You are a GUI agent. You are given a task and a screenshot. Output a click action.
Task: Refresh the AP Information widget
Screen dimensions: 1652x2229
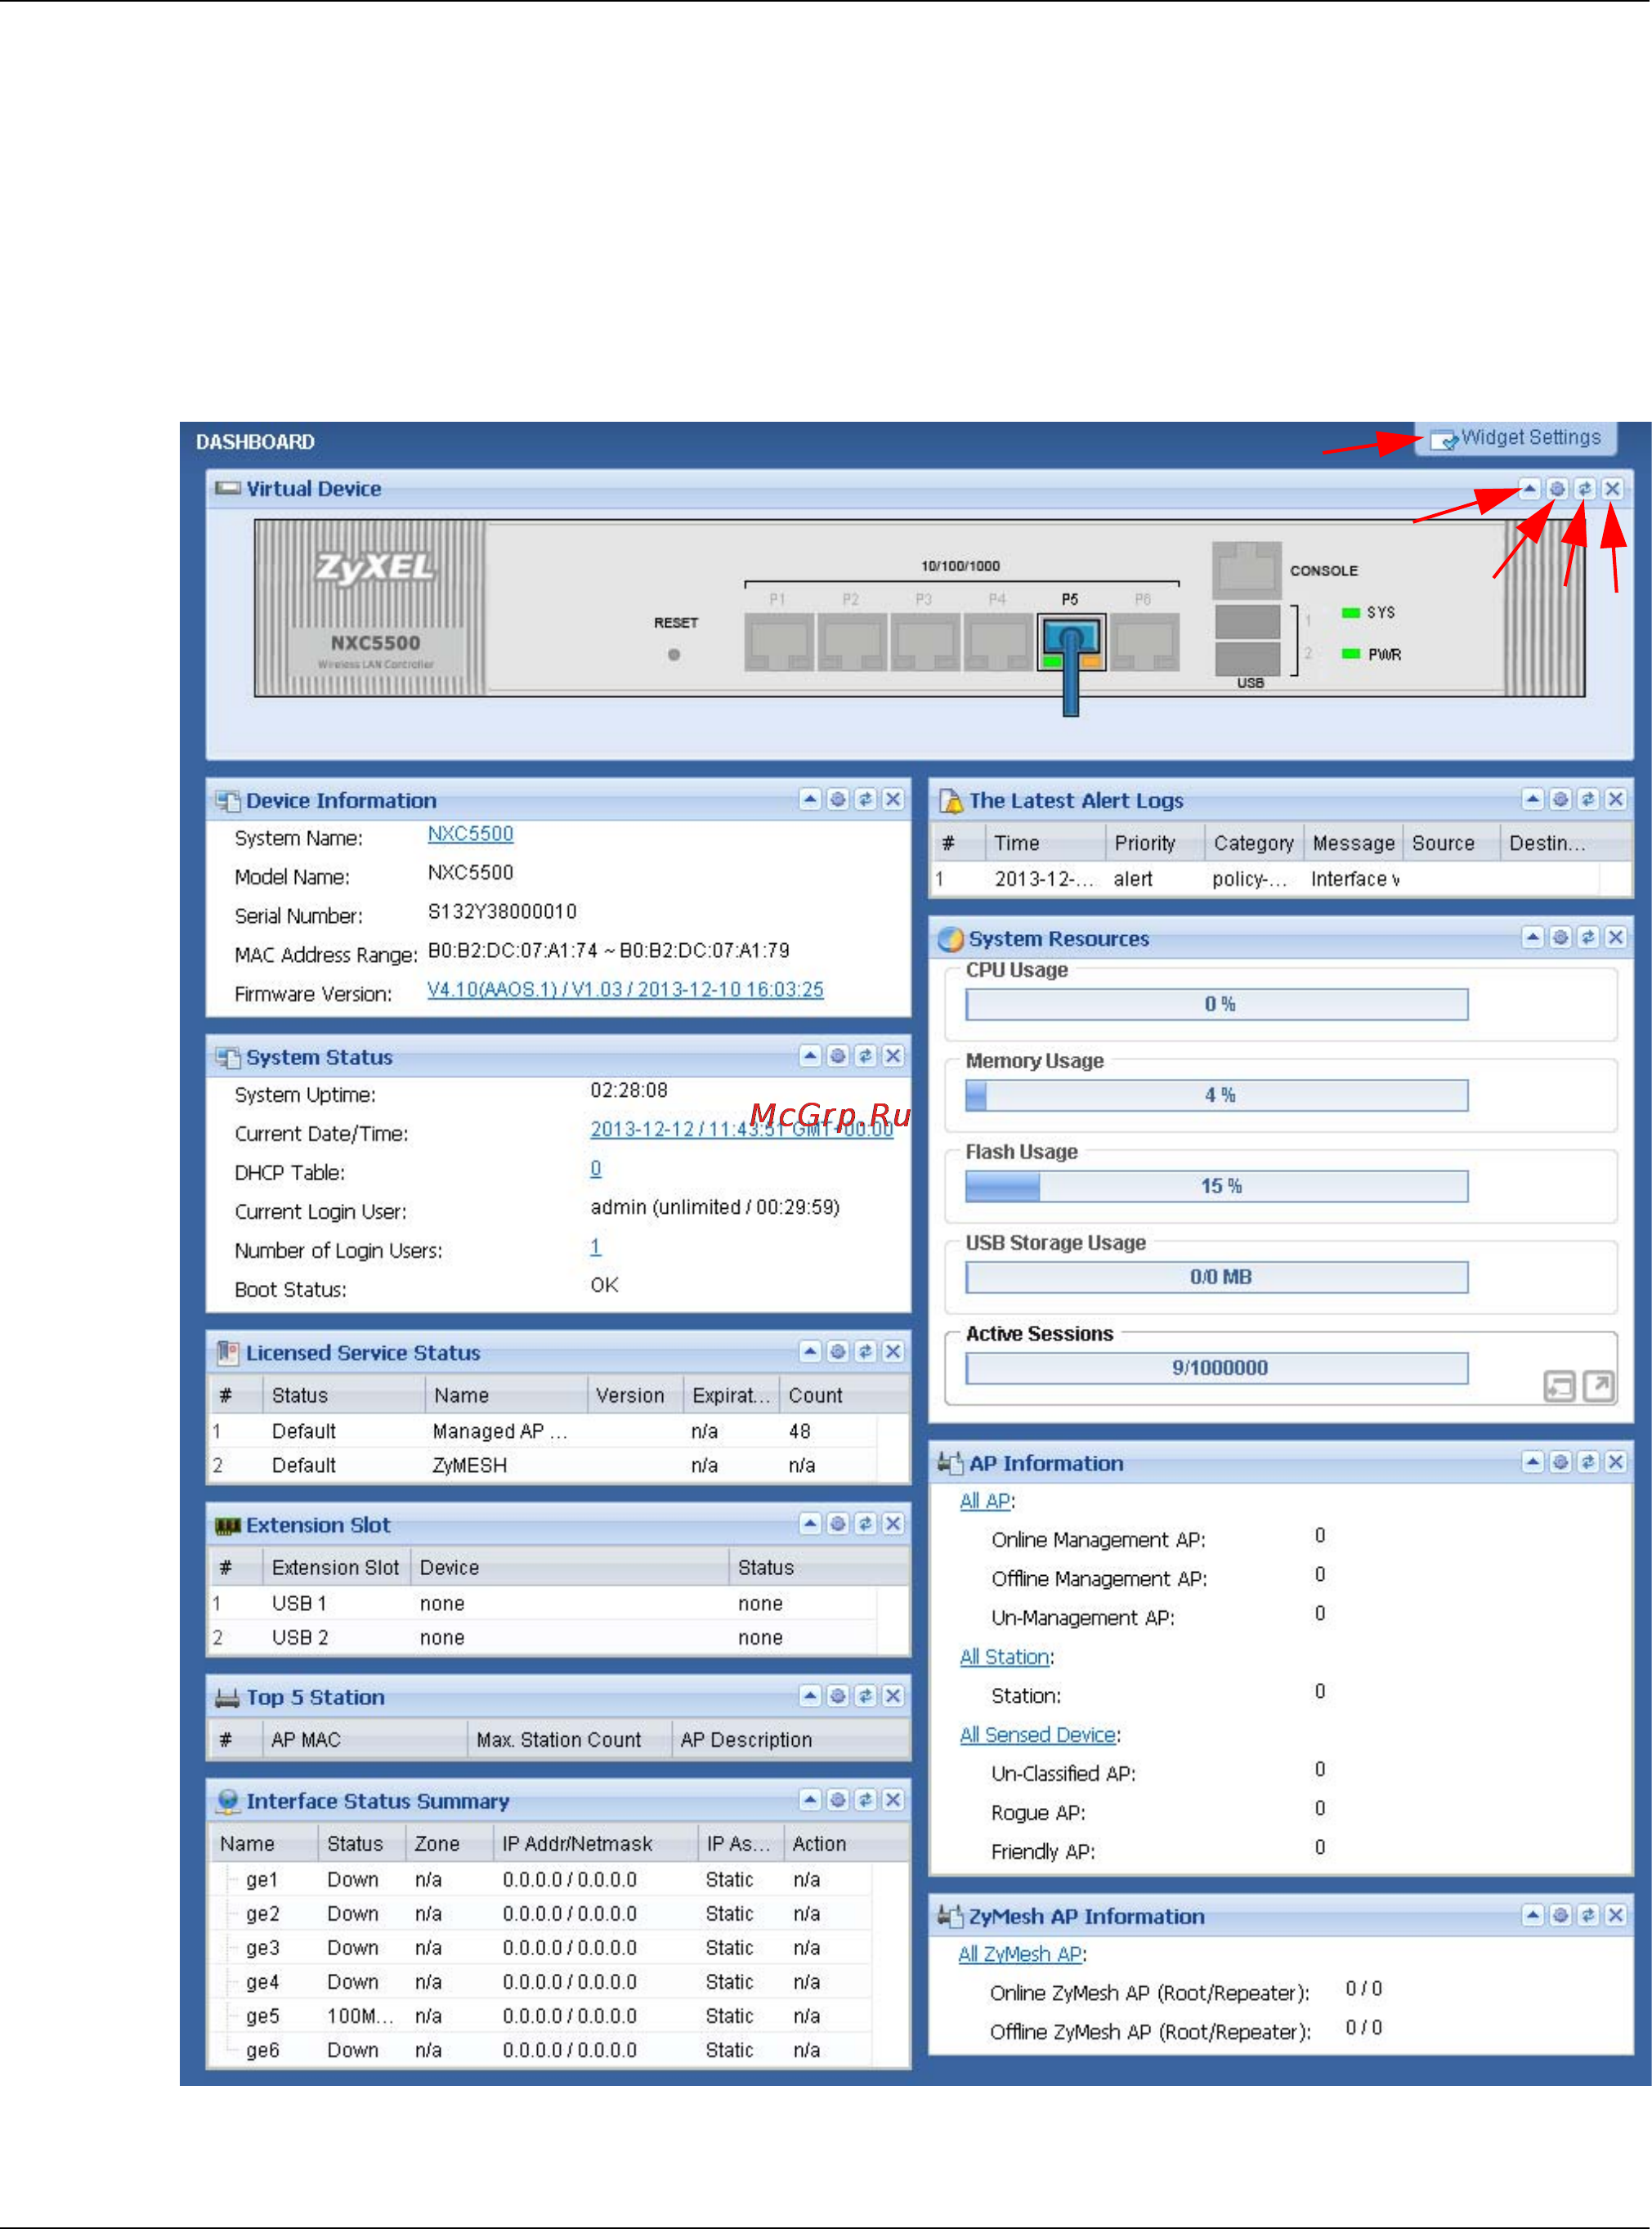point(1588,1462)
